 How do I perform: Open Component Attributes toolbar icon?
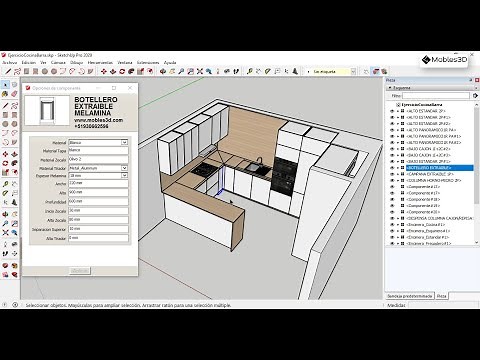[x=384, y=71]
